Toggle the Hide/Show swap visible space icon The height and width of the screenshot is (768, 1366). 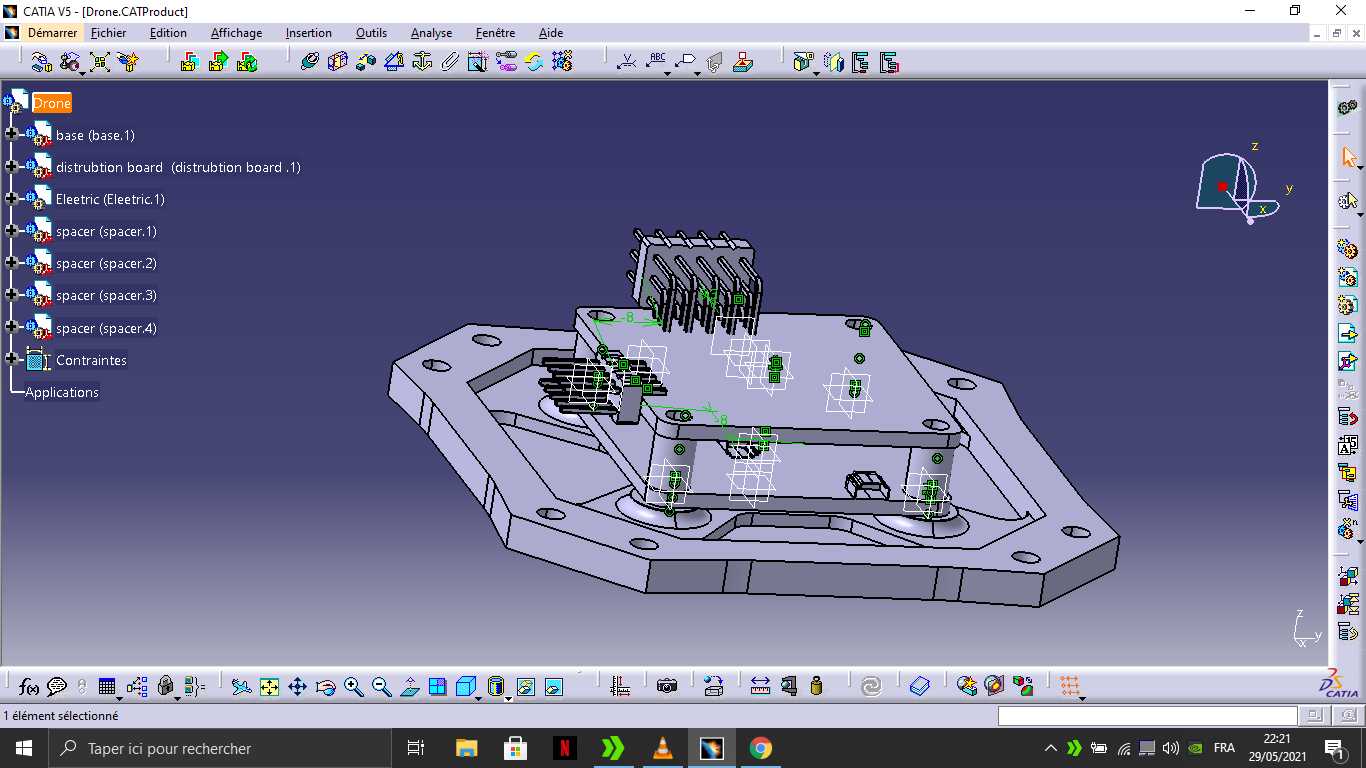pos(553,687)
